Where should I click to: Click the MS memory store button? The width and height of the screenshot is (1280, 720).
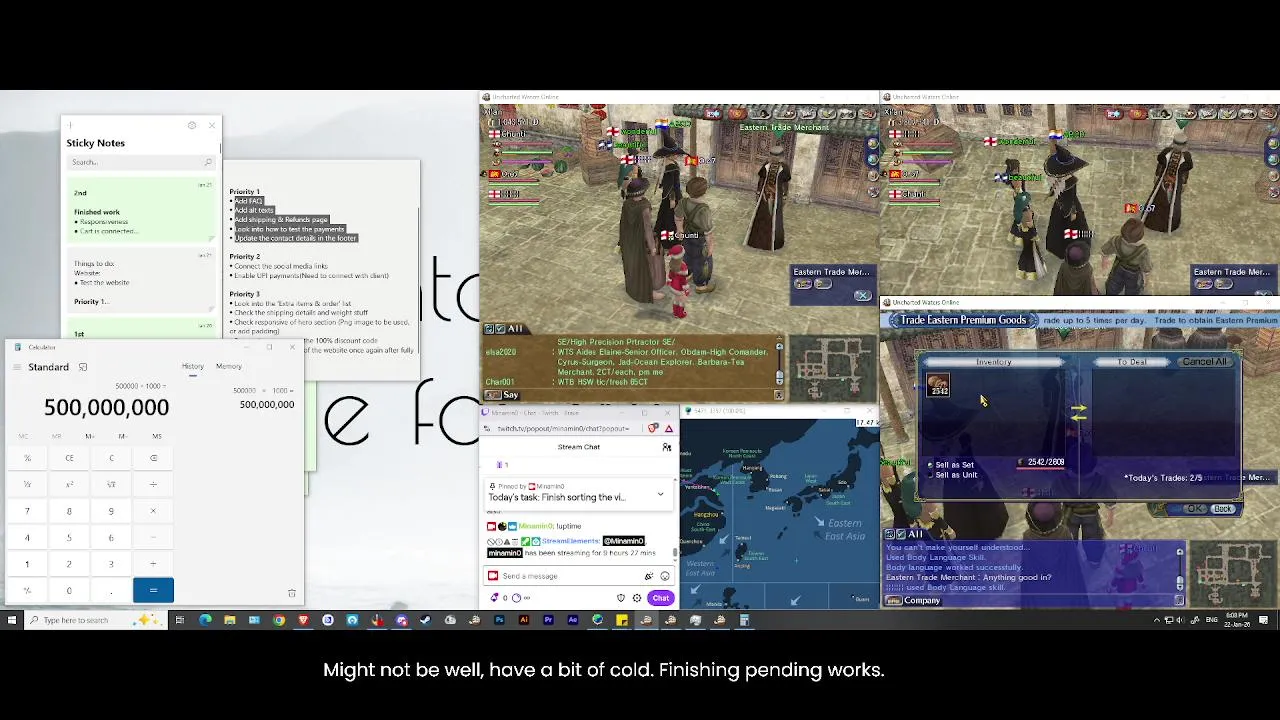[157, 436]
